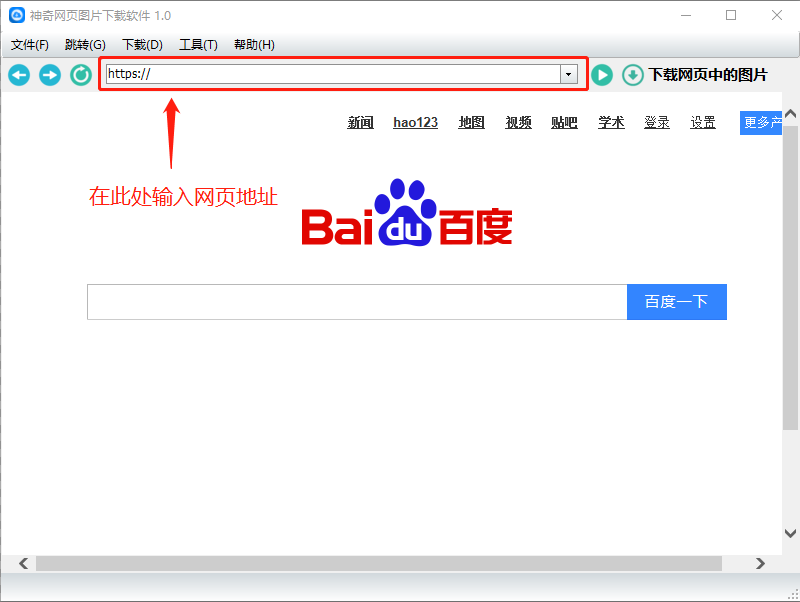Click the green play icon to load page
Screen dimensions: 800x602
pyautogui.click(x=601, y=75)
